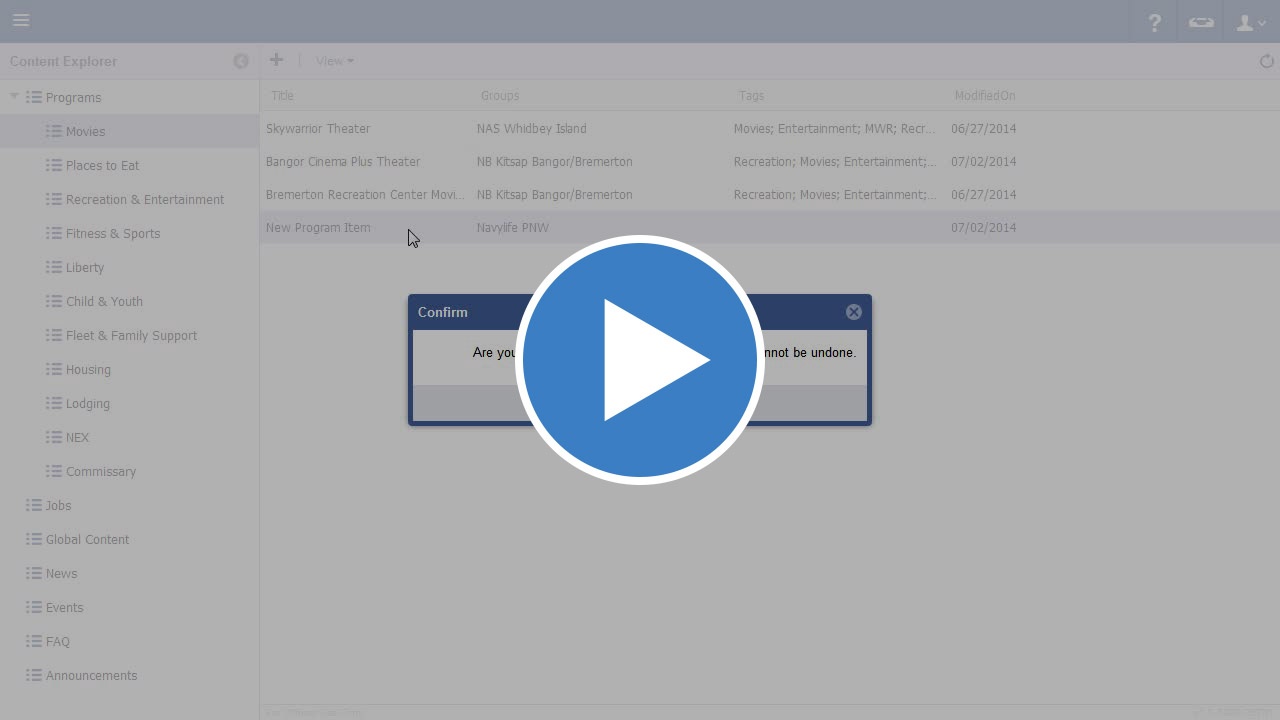
Task: Sort by the ModifiedOn column header
Action: (x=984, y=96)
